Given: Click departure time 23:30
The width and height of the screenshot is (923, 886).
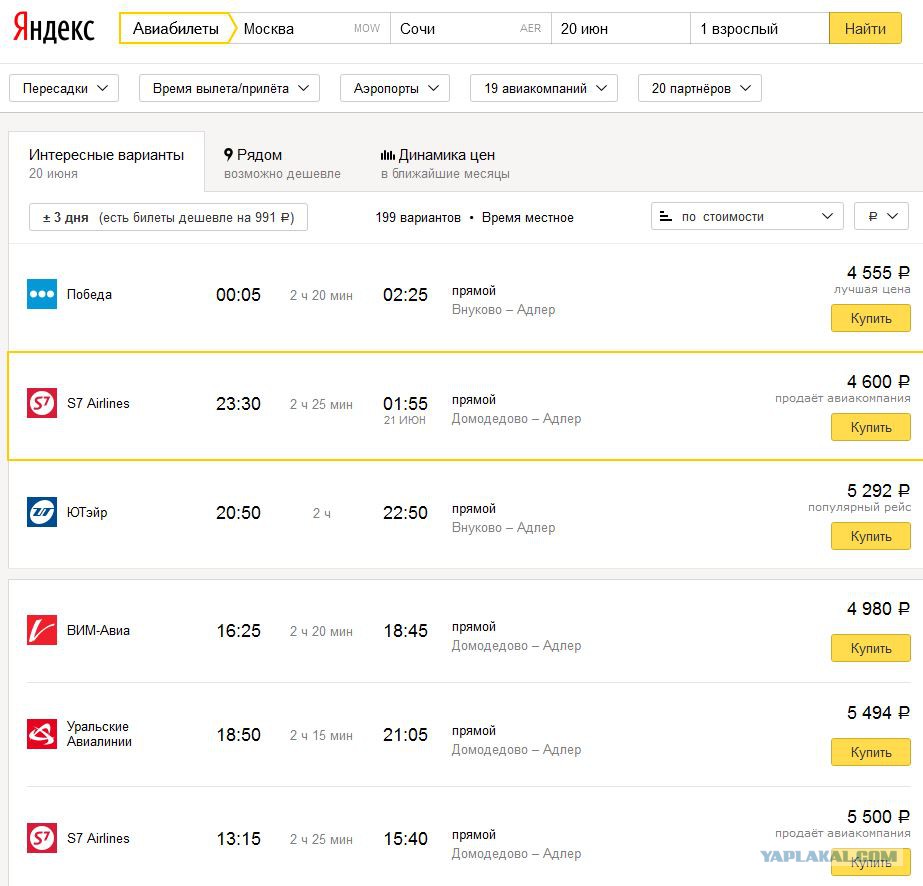Looking at the screenshot, I should [x=238, y=404].
